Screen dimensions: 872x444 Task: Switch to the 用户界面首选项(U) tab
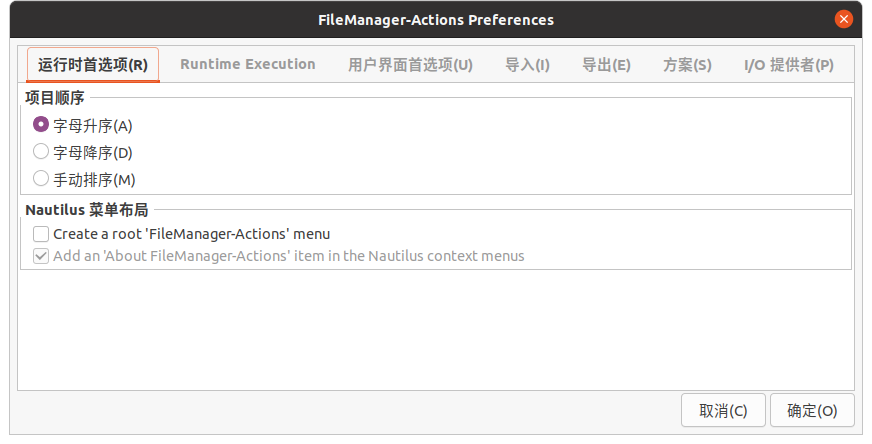pos(410,65)
